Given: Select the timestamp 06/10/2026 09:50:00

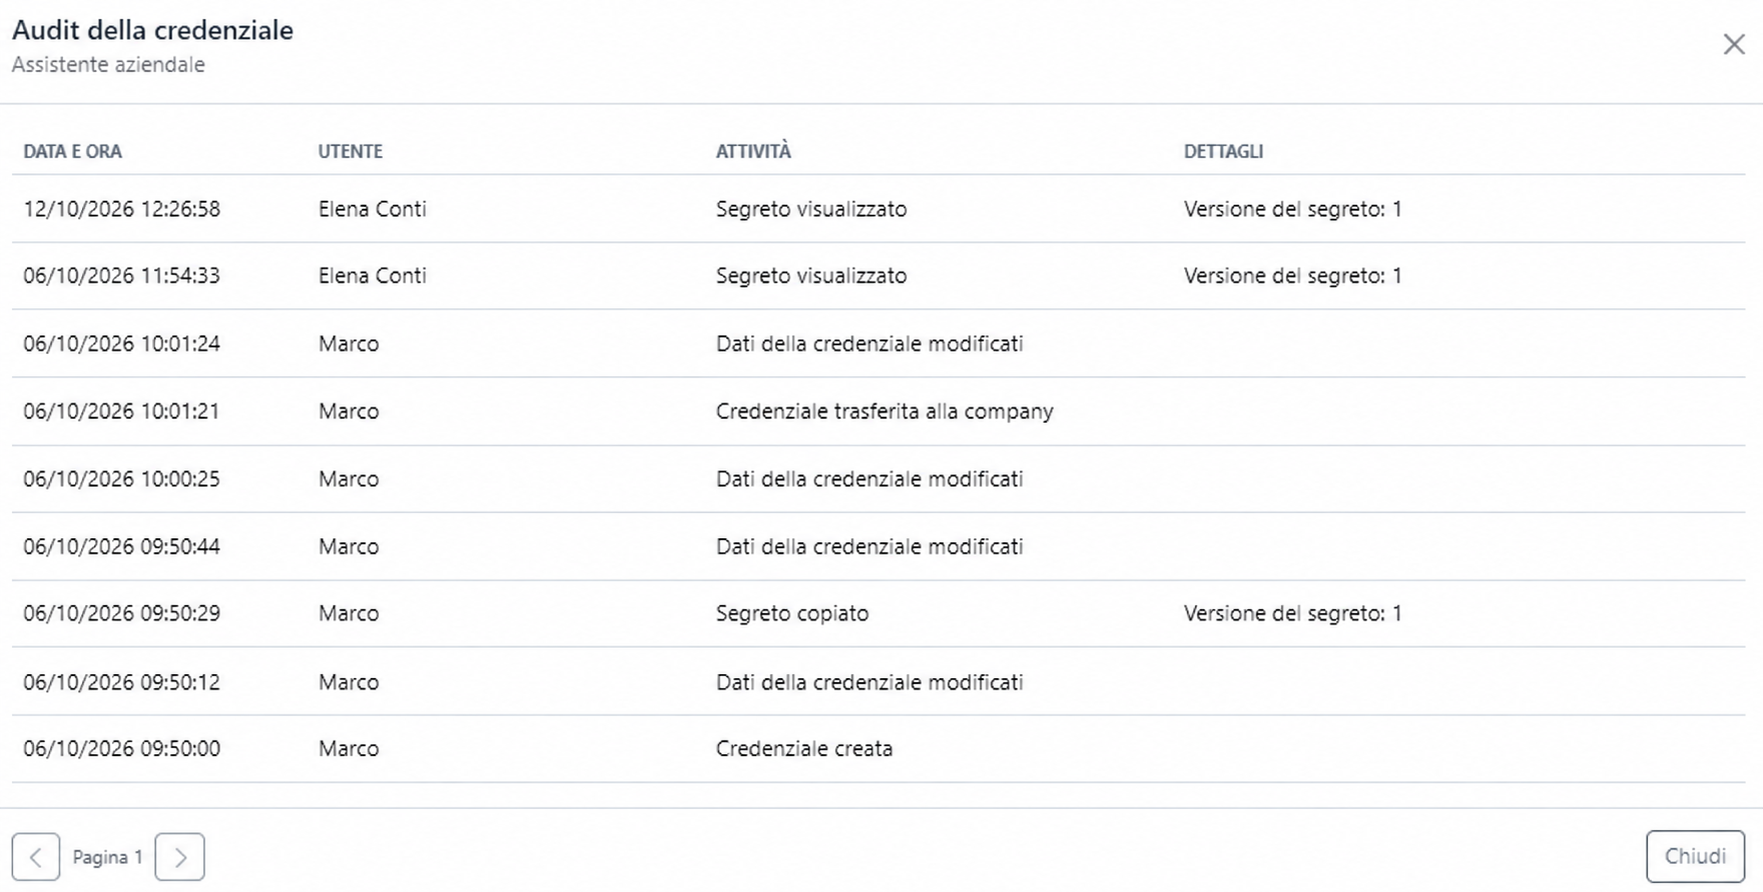Looking at the screenshot, I should click(x=122, y=749).
